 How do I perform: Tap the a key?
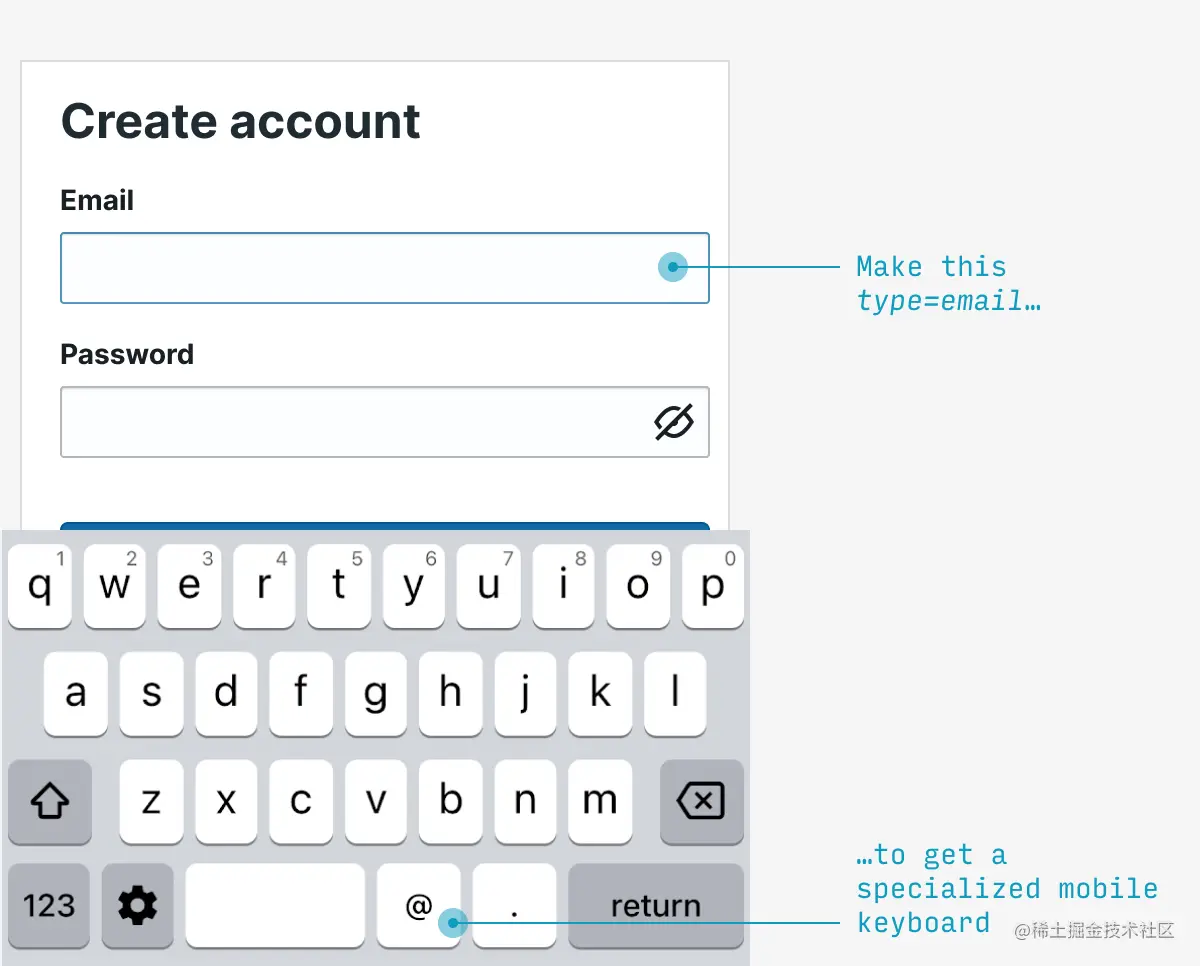[76, 693]
